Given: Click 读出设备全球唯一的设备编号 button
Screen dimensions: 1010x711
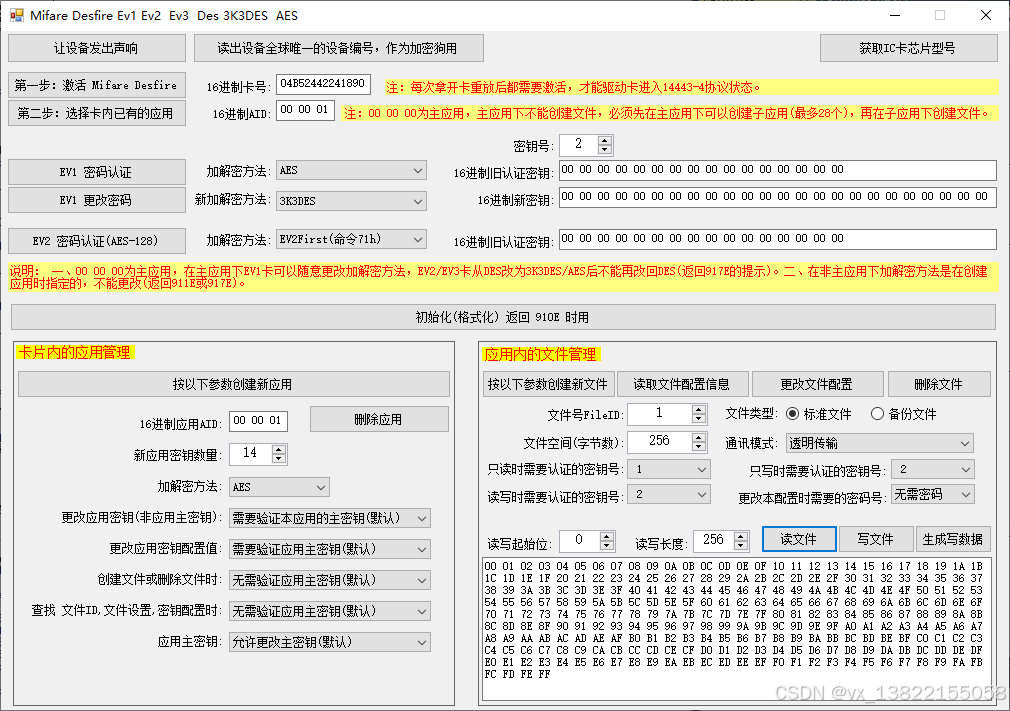Looking at the screenshot, I should [339, 48].
